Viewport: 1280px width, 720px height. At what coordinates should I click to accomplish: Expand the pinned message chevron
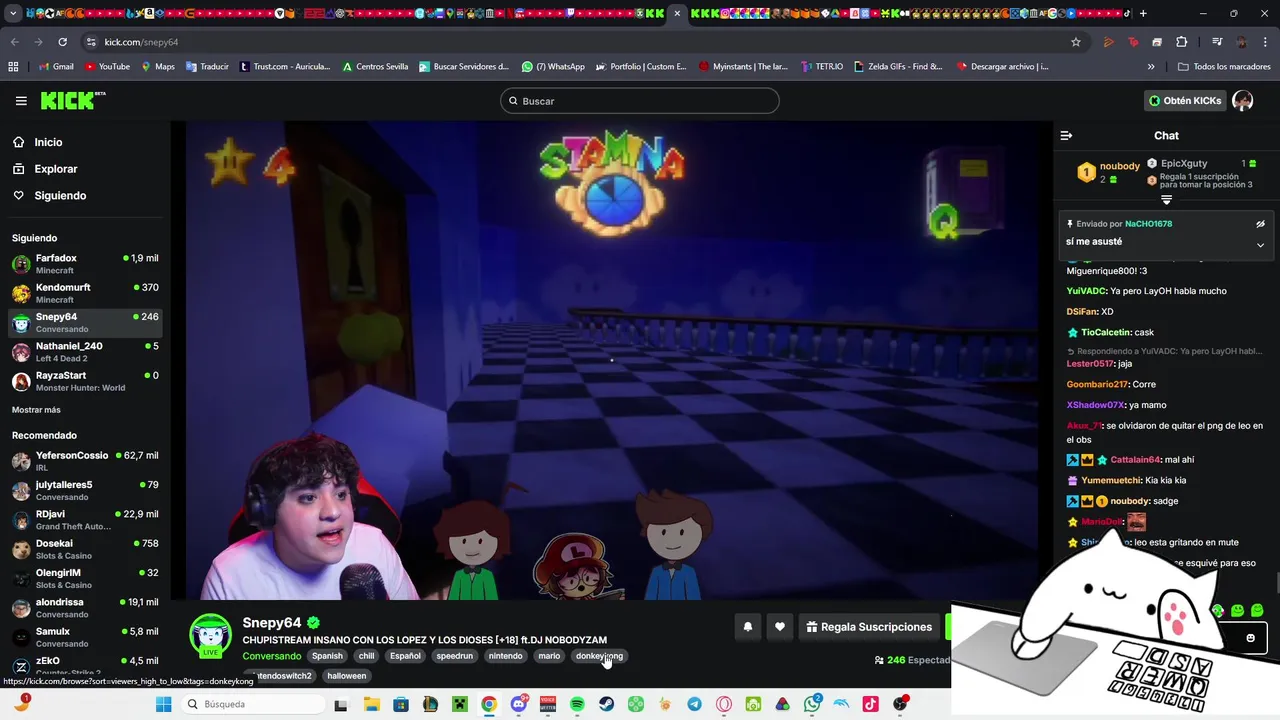[x=1260, y=245]
